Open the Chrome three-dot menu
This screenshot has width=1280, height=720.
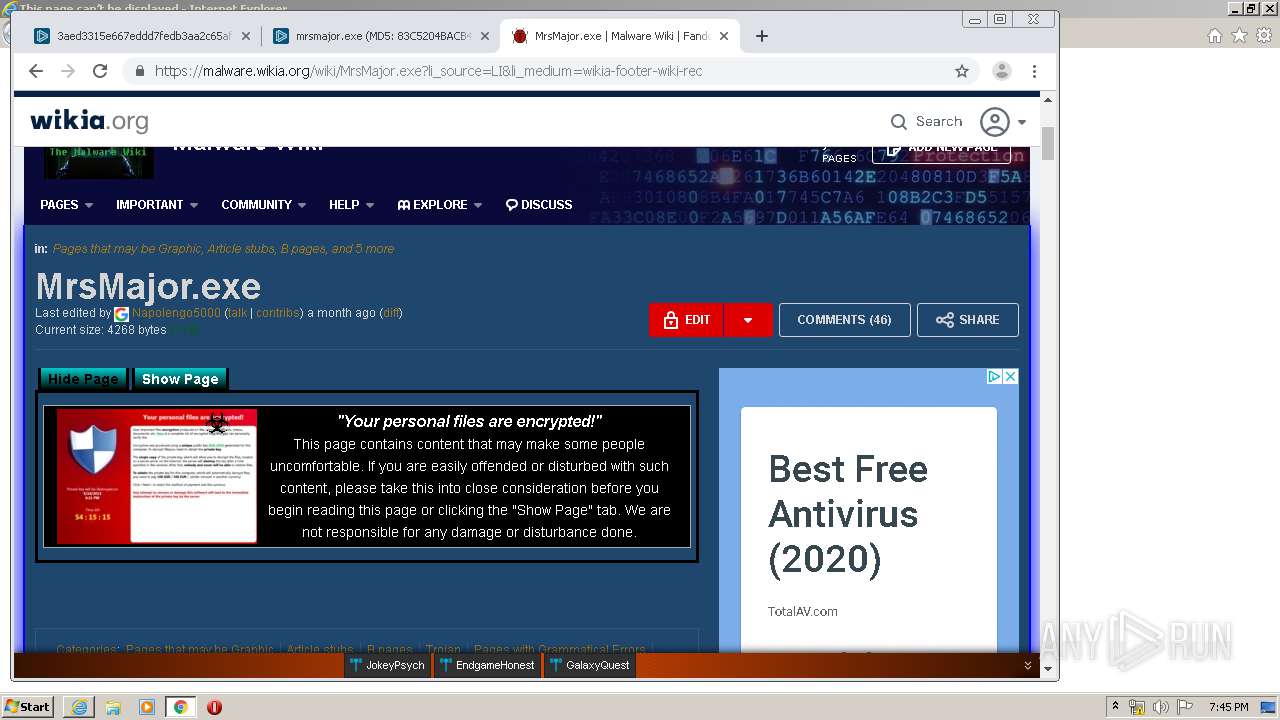1035,71
